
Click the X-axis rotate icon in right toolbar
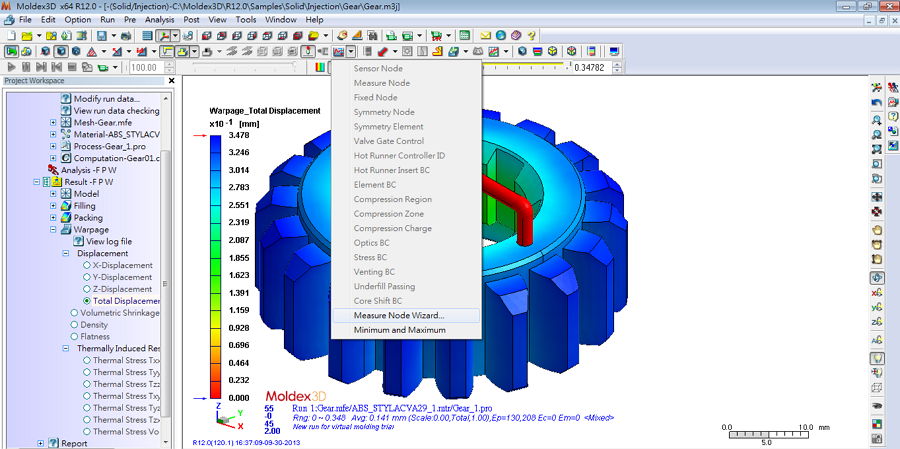pyautogui.click(x=876, y=292)
